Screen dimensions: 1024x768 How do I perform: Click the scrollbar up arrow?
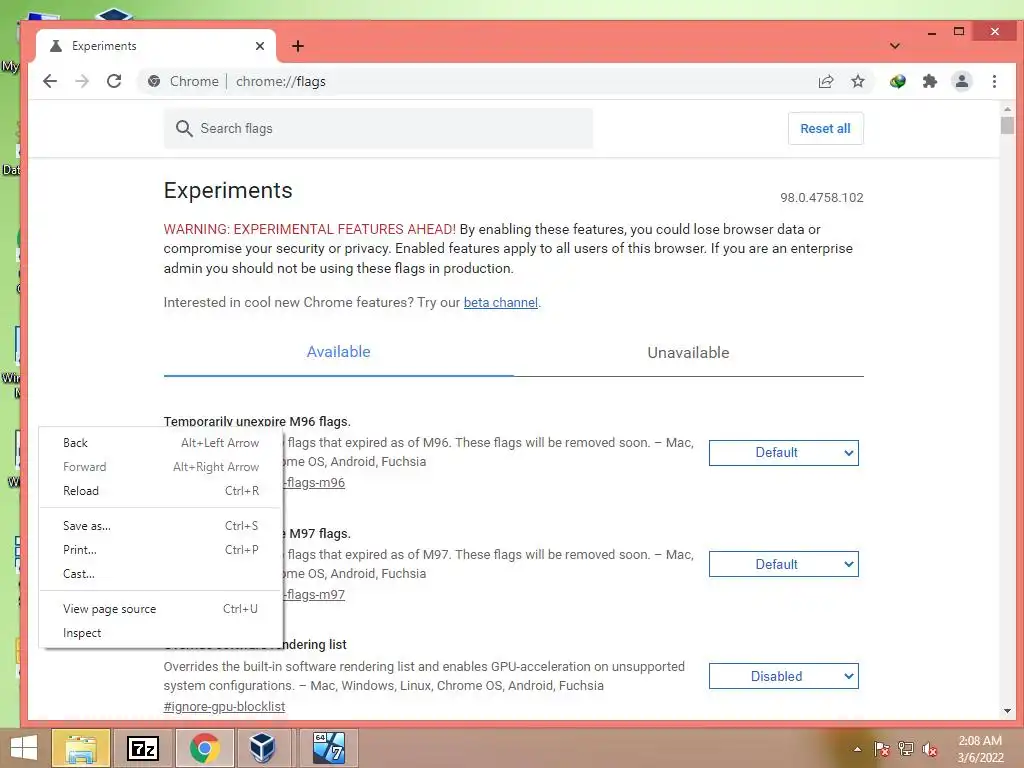tap(1007, 108)
